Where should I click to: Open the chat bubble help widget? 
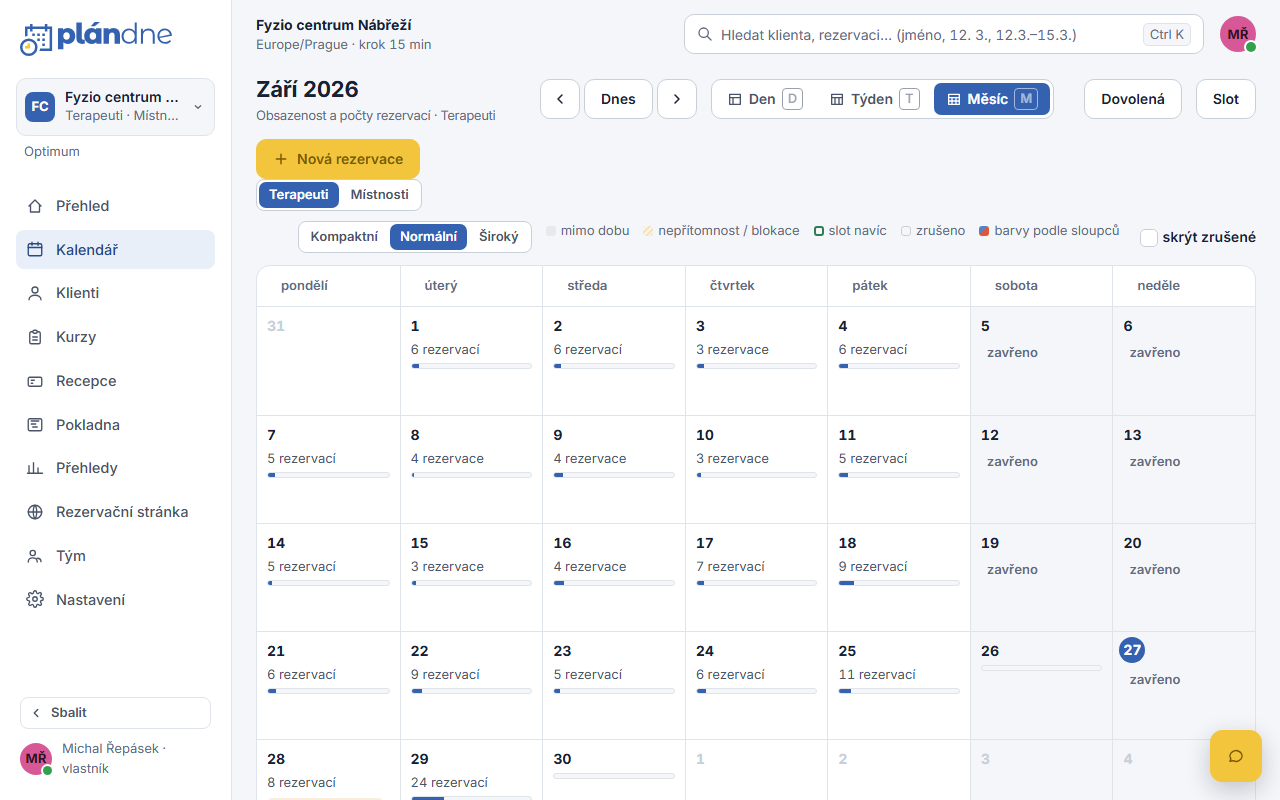(x=1235, y=756)
